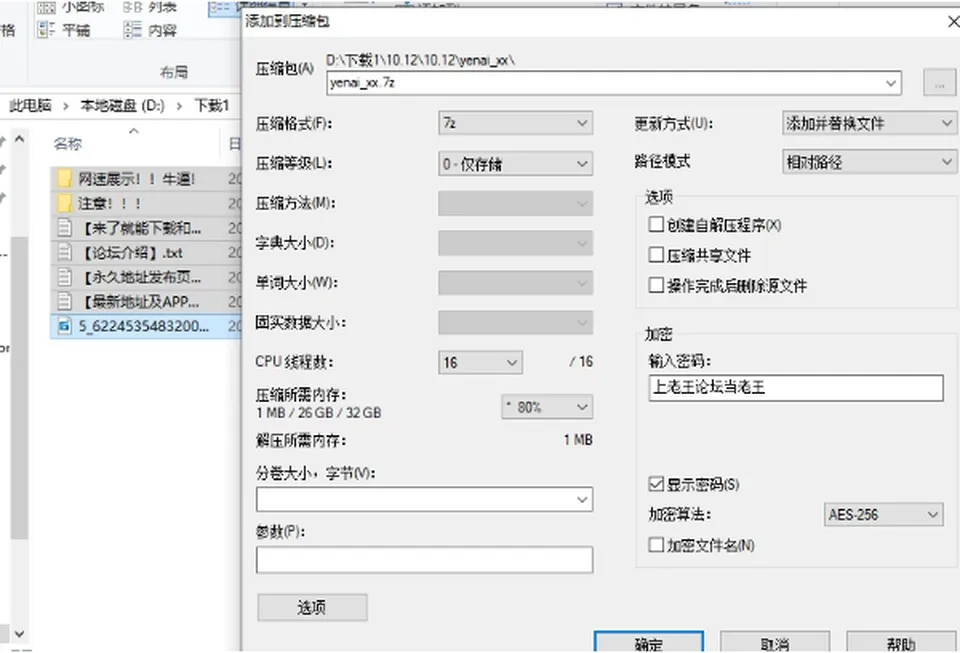The width and height of the screenshot is (960, 653).
Task: Click the 参数(P) input field
Action: (x=424, y=559)
